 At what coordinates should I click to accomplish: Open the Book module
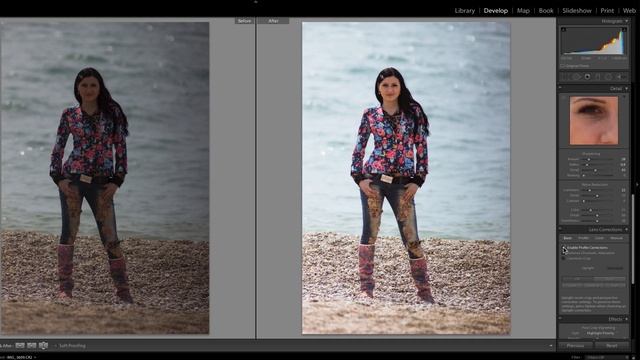(546, 11)
